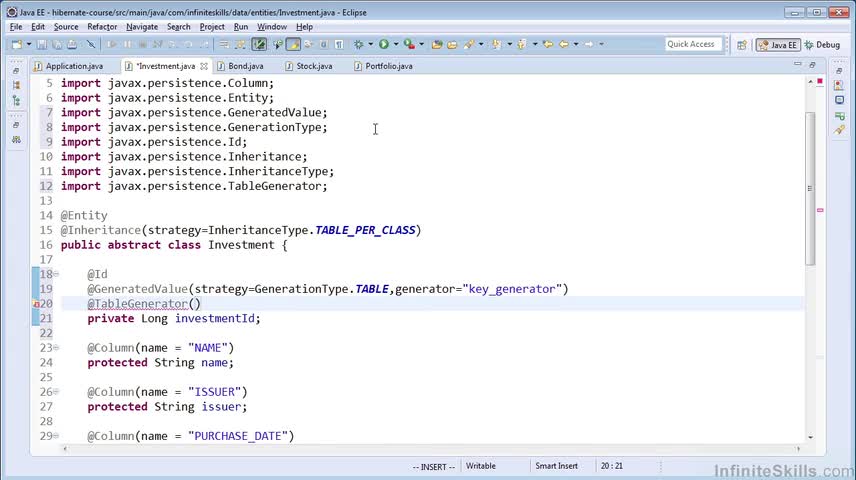
Task: Minimize the editor area
Action: tap(798, 64)
